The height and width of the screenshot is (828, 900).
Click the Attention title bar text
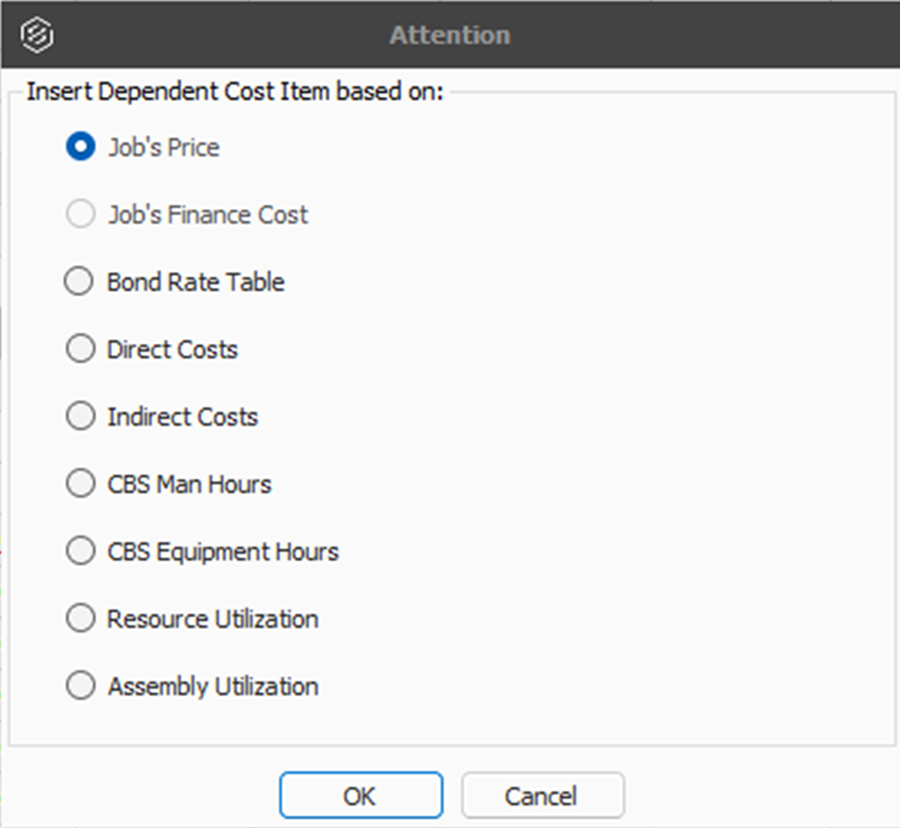coord(450,35)
